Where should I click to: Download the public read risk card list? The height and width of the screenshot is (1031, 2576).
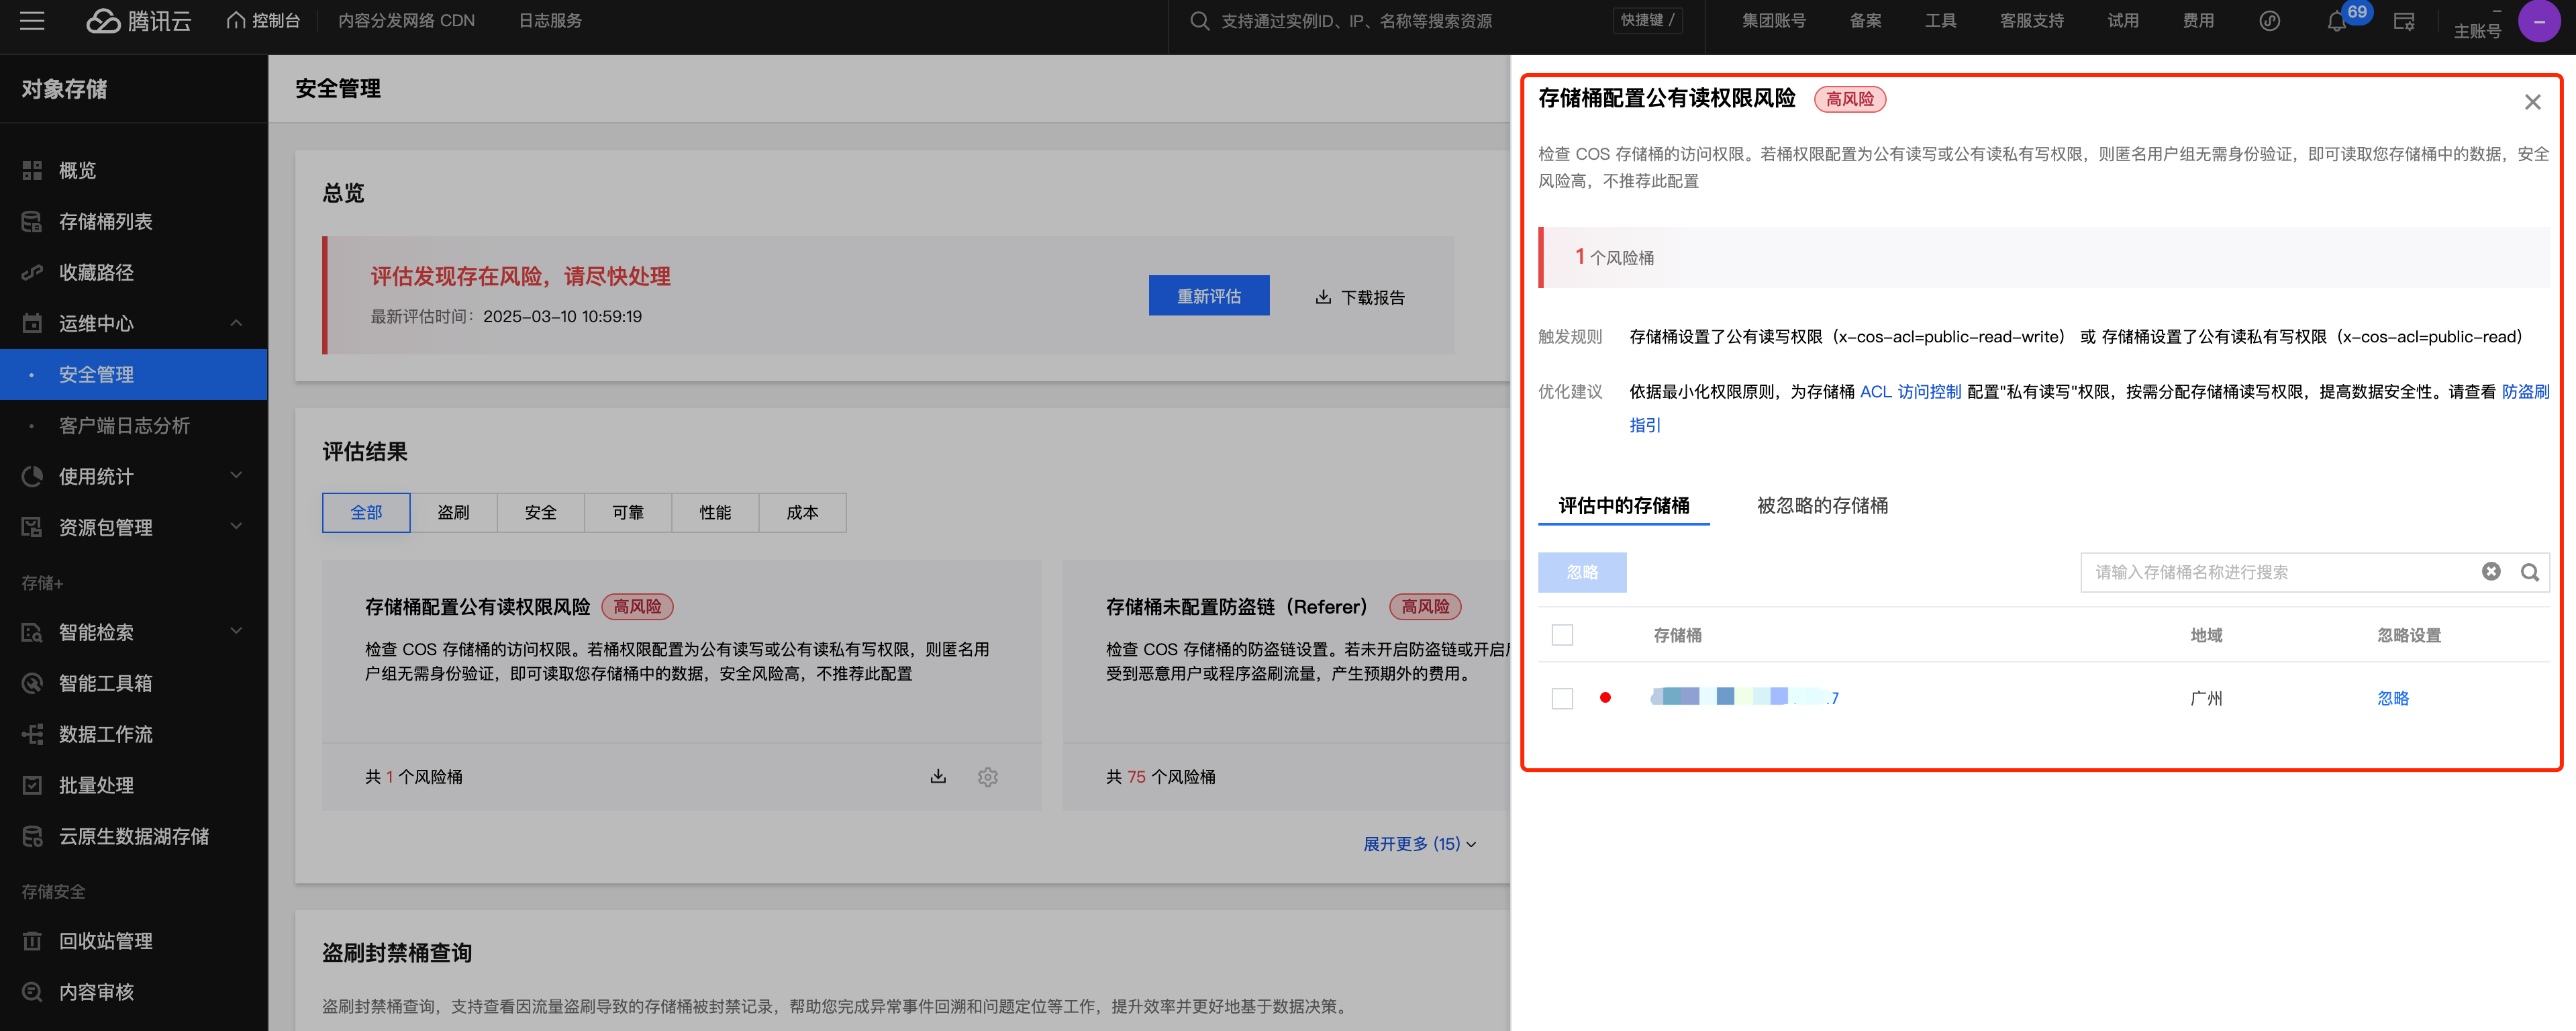coord(938,776)
